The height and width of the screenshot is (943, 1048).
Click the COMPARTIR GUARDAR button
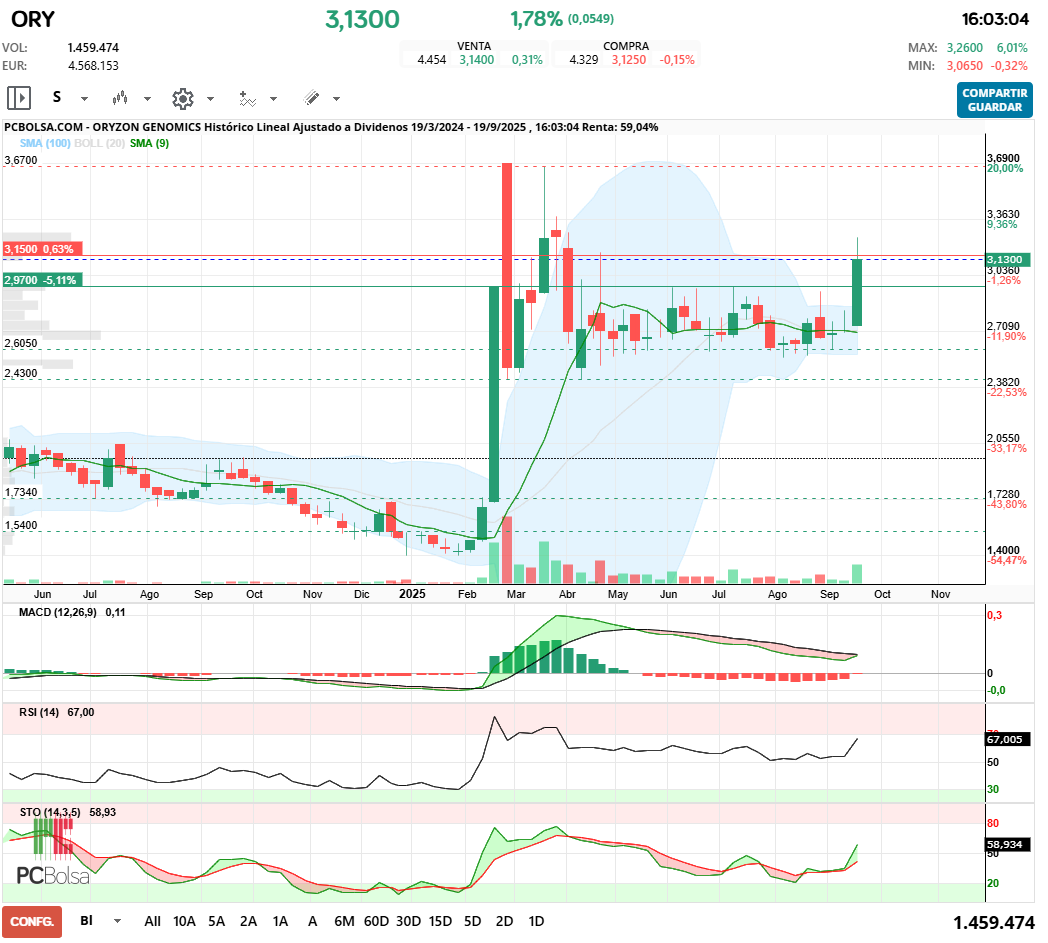pyautogui.click(x=995, y=100)
